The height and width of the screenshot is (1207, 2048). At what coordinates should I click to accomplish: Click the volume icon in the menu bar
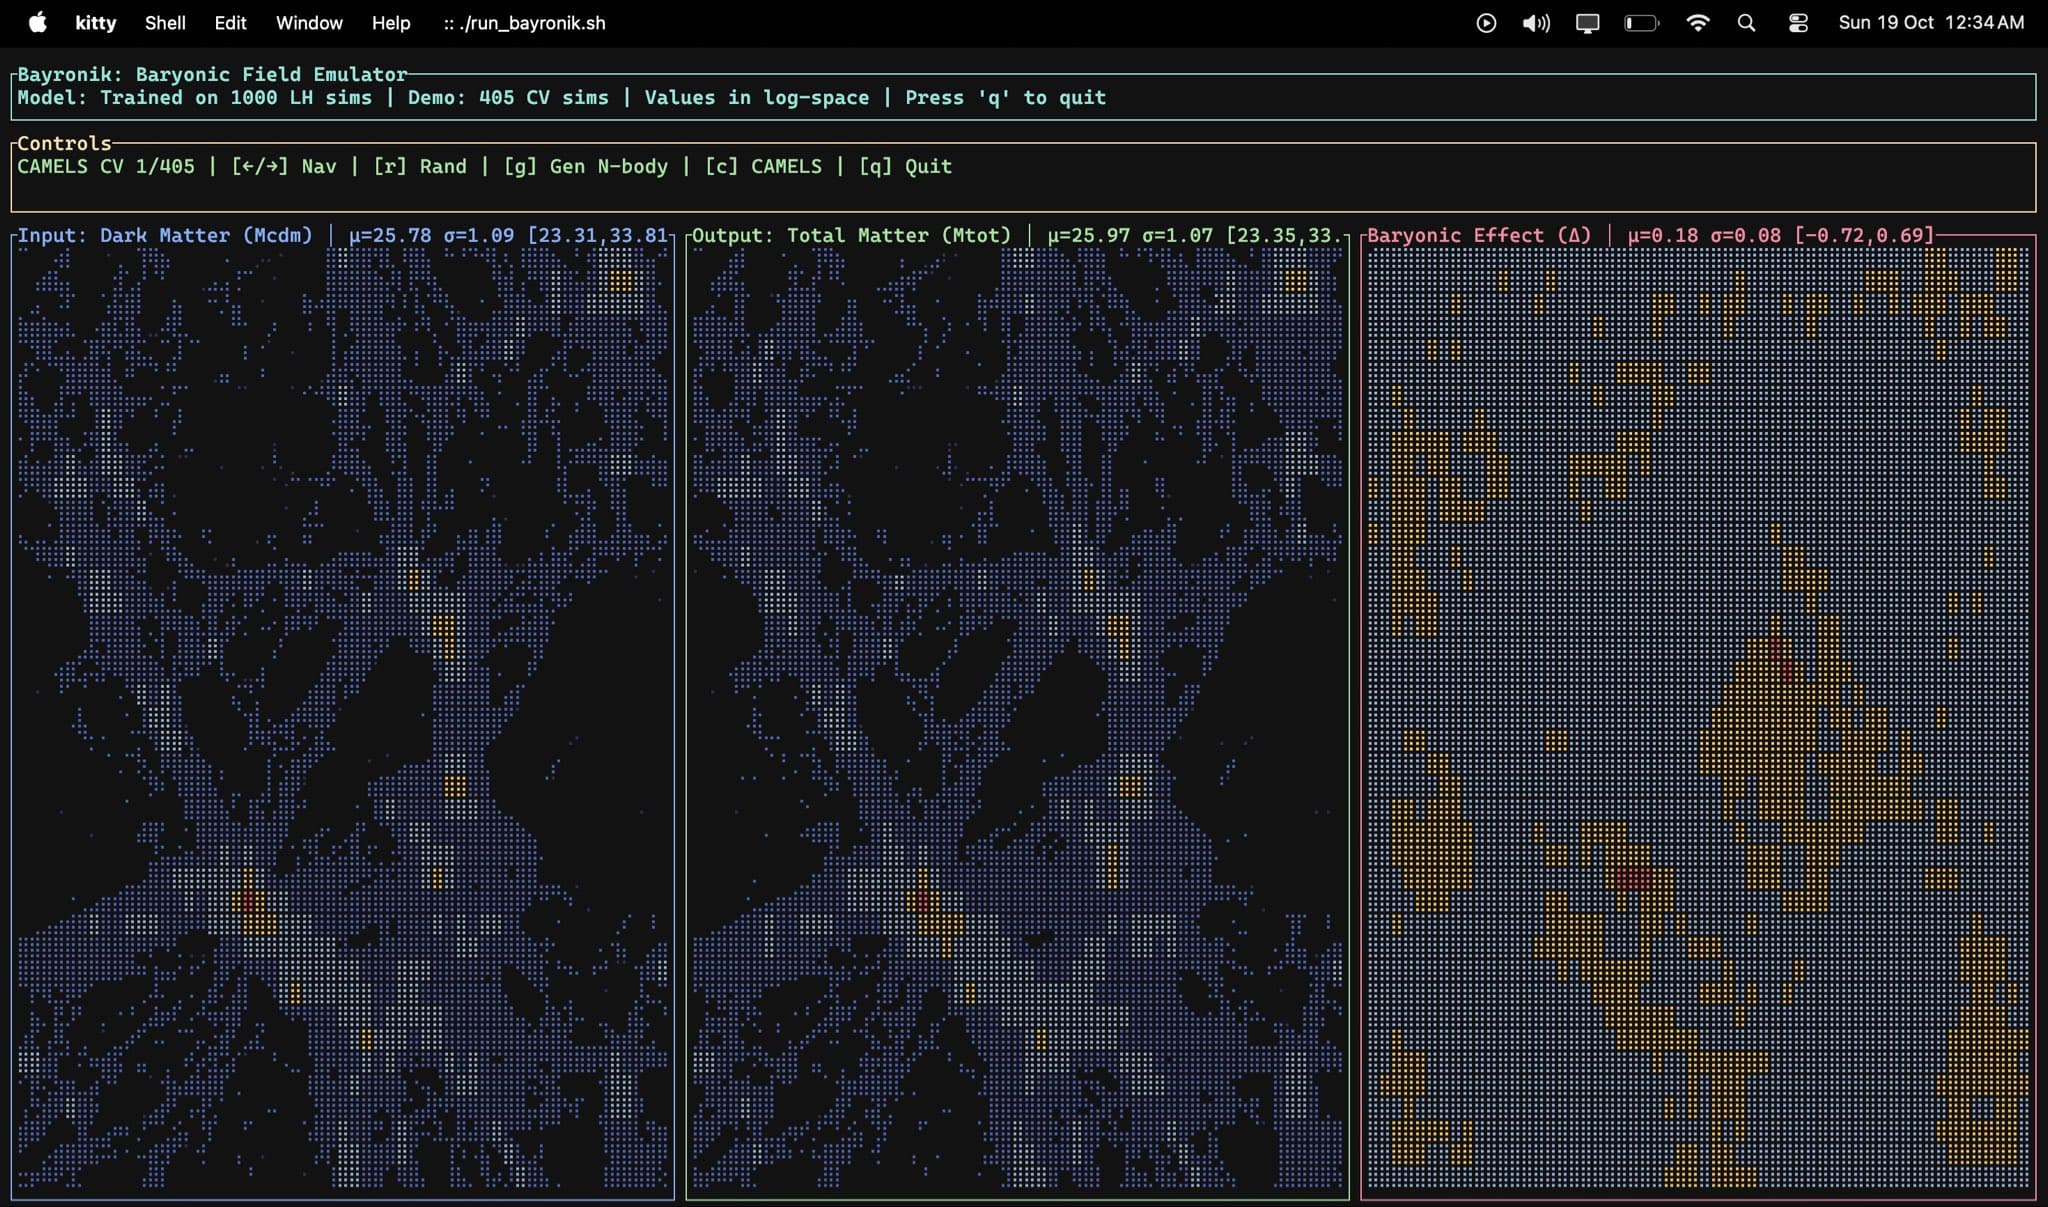pos(1535,22)
